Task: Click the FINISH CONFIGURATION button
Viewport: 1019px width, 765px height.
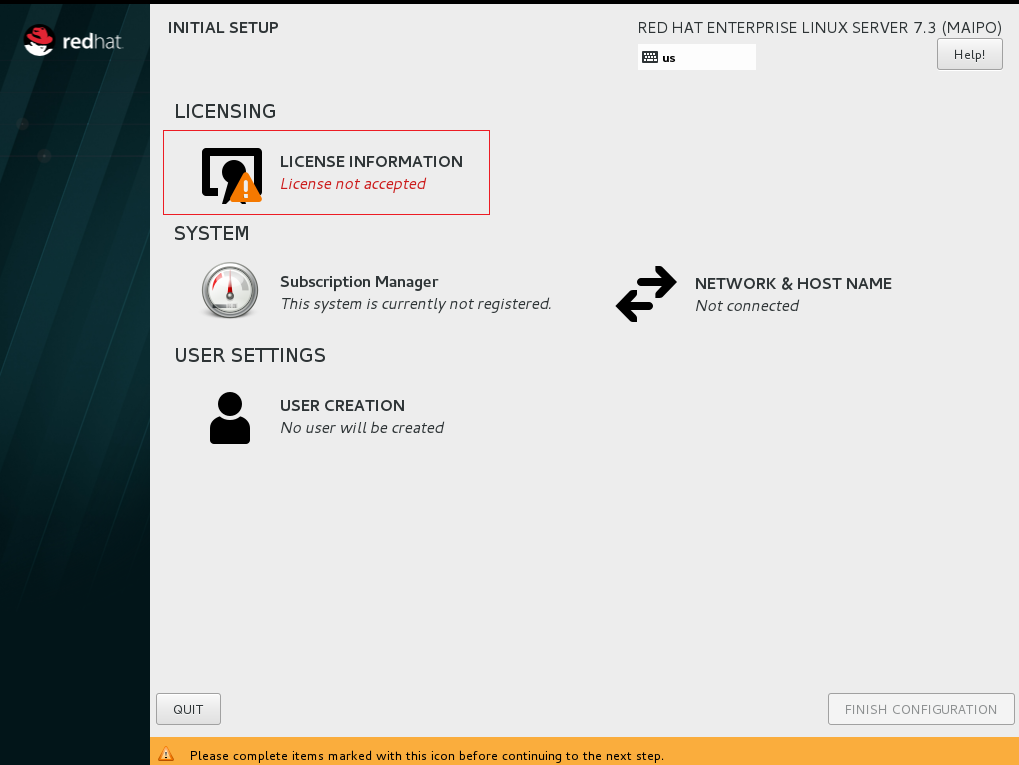Action: click(x=921, y=709)
